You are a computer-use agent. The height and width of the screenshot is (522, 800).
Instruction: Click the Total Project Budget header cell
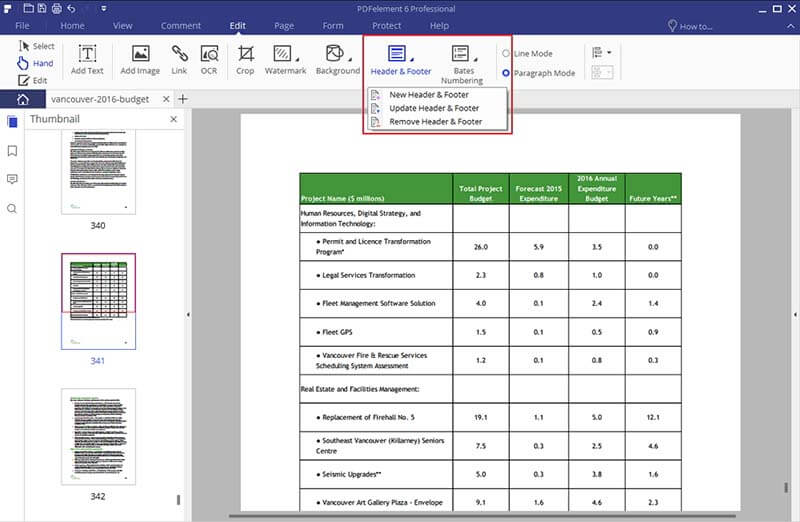coord(481,189)
